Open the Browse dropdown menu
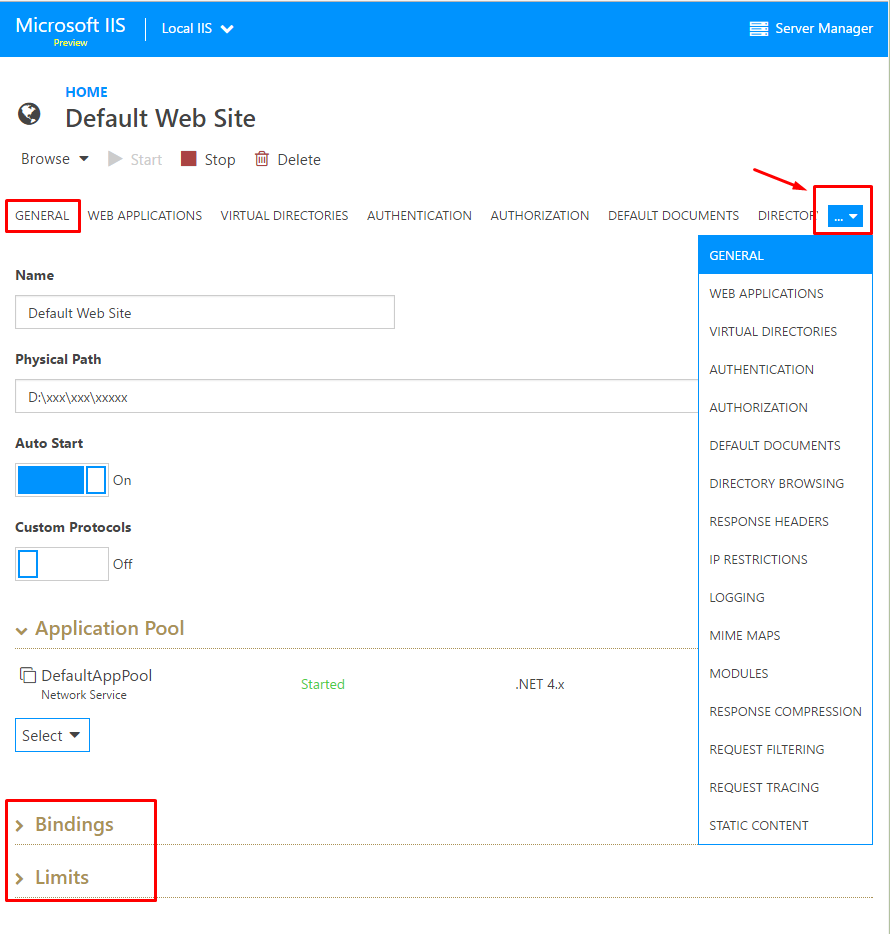The width and height of the screenshot is (890, 934). click(x=55, y=159)
